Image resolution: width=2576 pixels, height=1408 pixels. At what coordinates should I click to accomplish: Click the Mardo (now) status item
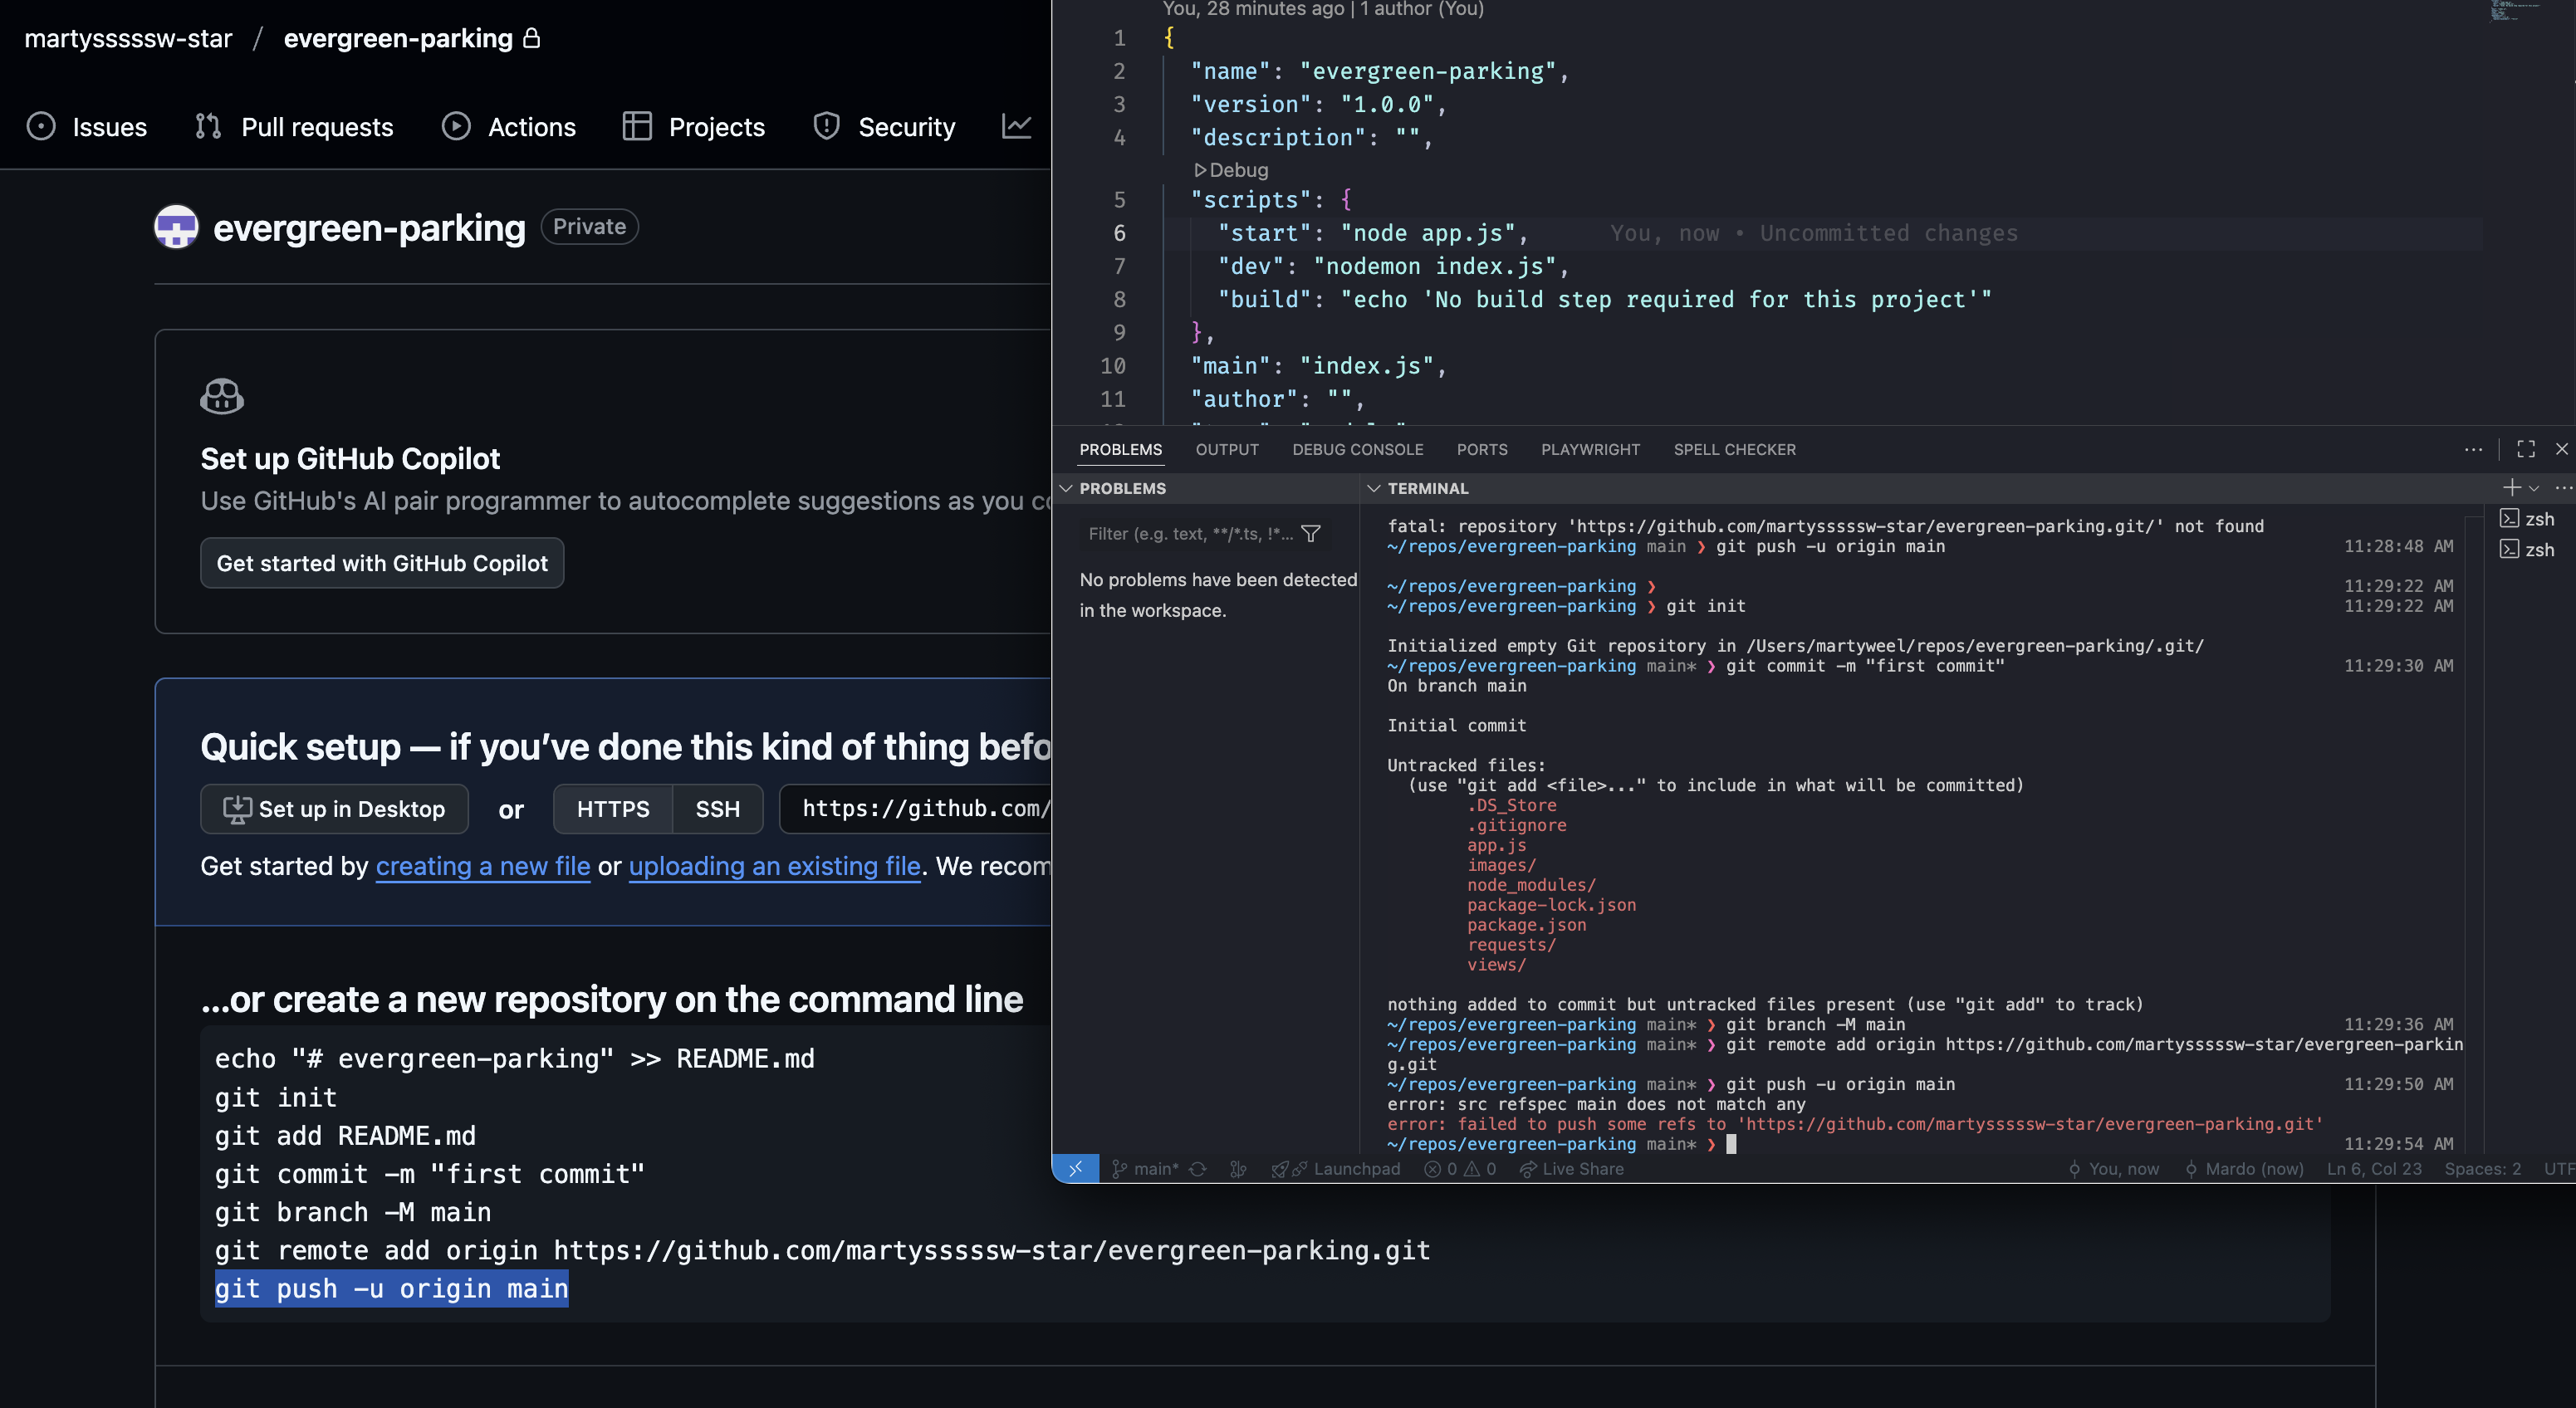point(2244,1169)
